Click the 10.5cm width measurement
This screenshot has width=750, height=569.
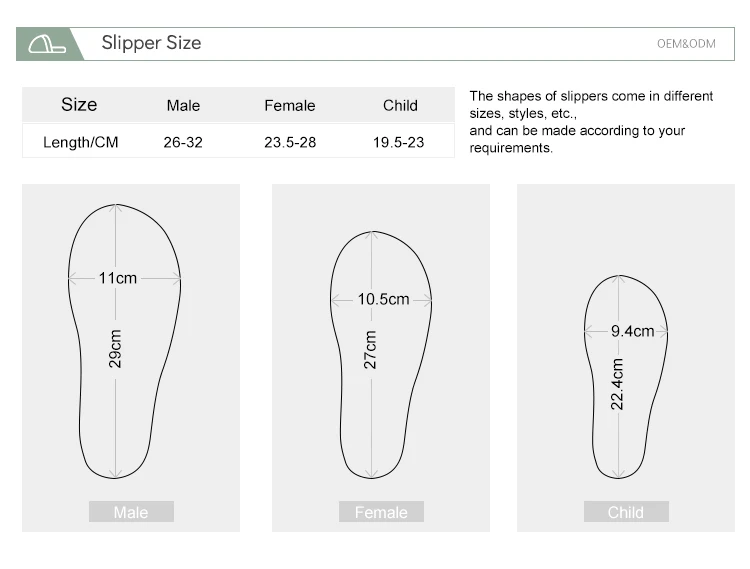click(x=383, y=299)
